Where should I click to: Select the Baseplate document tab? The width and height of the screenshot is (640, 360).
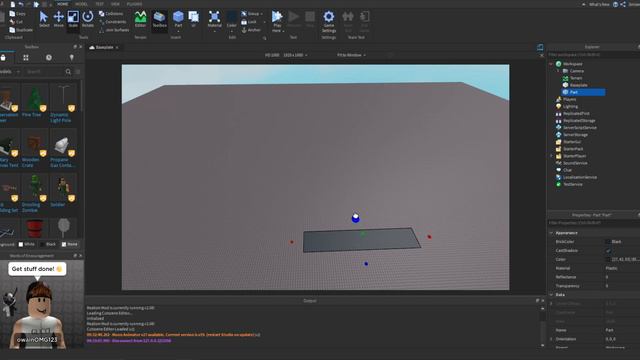pyautogui.click(x=104, y=47)
